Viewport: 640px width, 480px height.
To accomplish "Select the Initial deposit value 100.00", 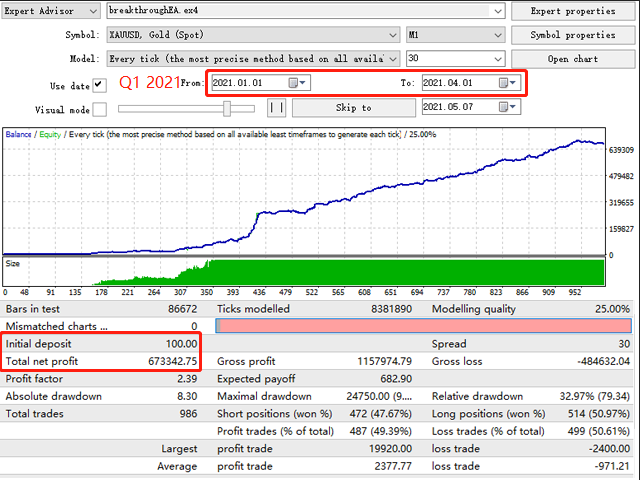I will click(181, 344).
